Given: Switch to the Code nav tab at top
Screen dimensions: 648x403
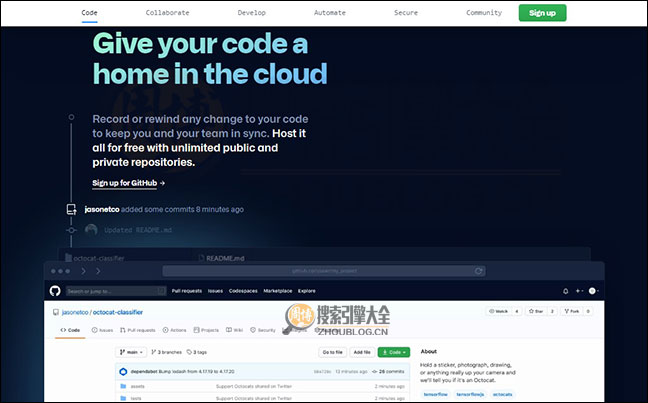Looking at the screenshot, I should pos(89,13).
